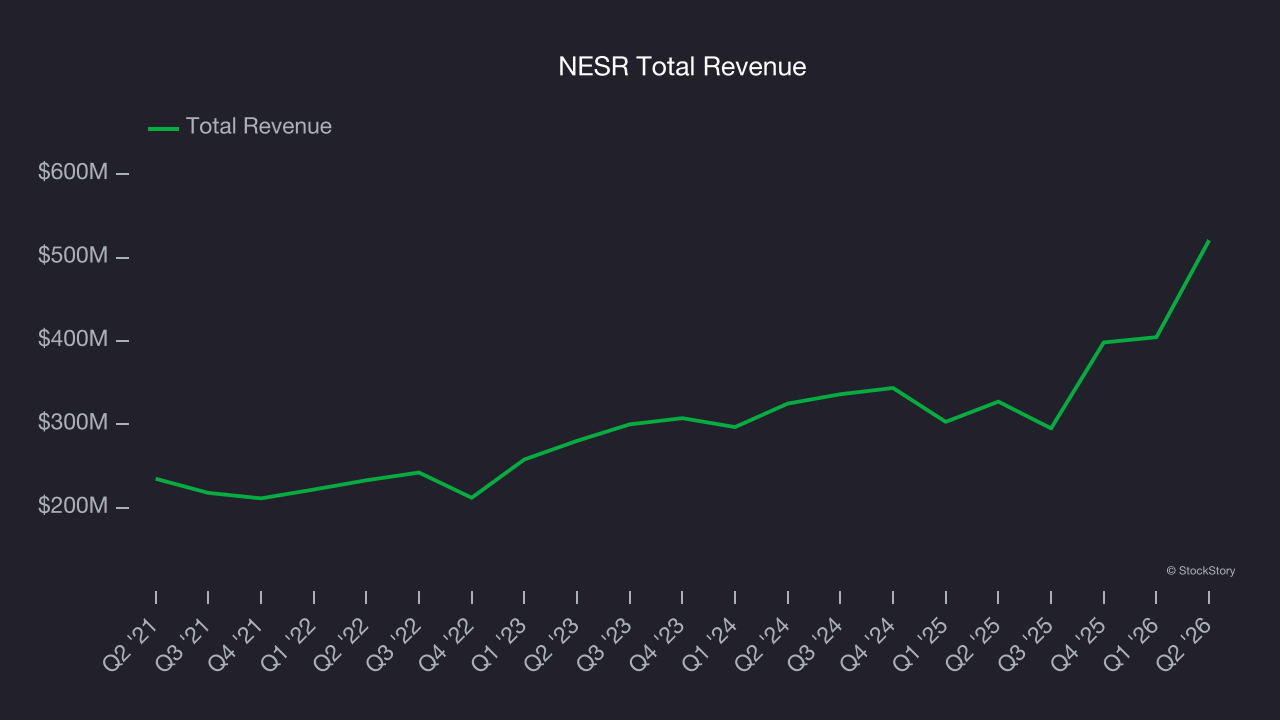The image size is (1280, 720).
Task: Click the Q4 '22 x-axis label
Action: click(x=449, y=643)
